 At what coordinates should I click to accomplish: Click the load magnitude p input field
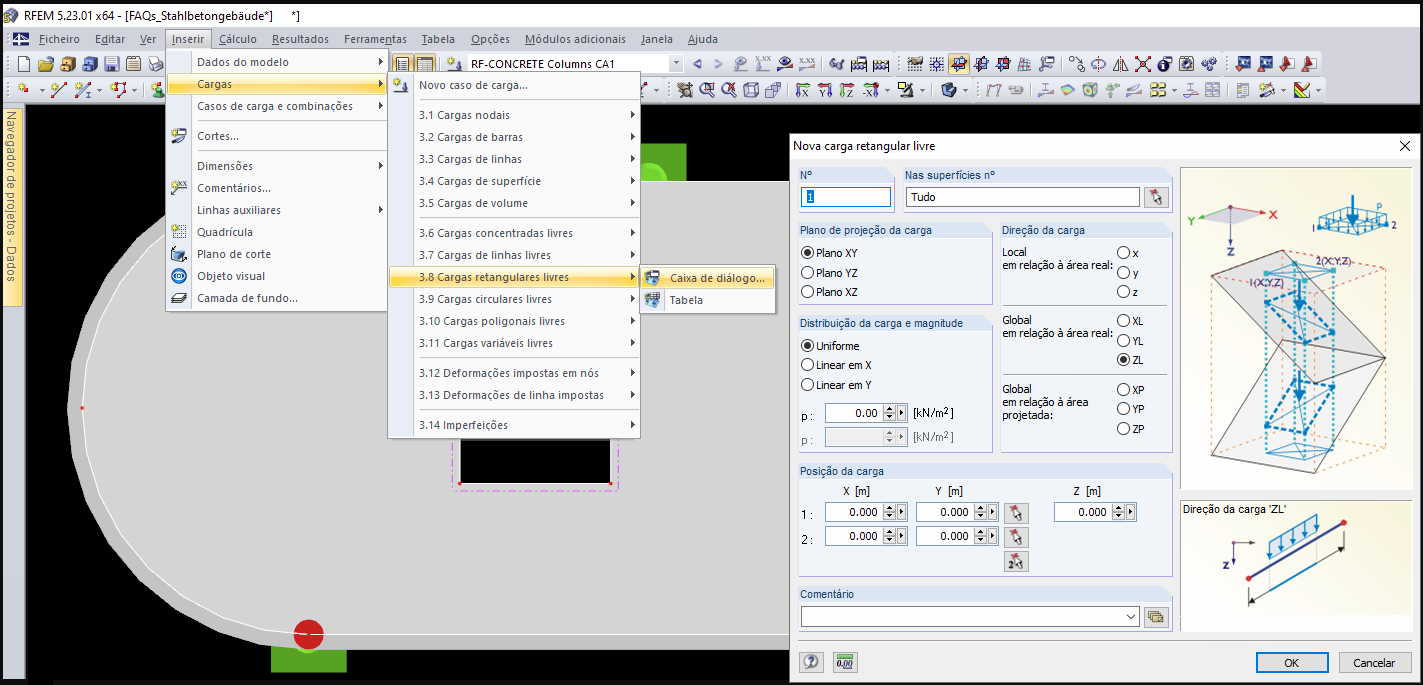(853, 412)
